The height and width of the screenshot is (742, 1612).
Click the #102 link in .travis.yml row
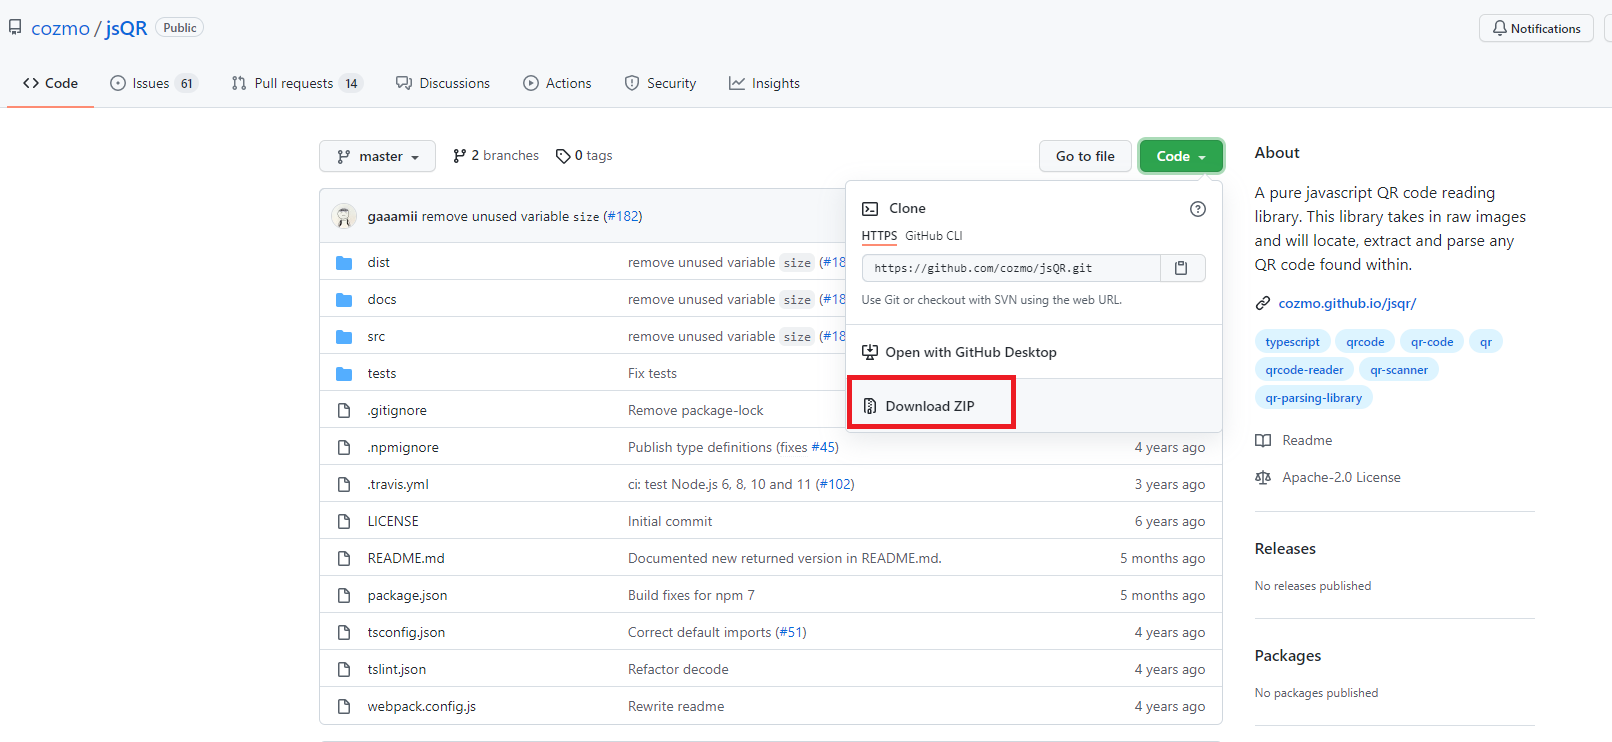[x=835, y=485]
